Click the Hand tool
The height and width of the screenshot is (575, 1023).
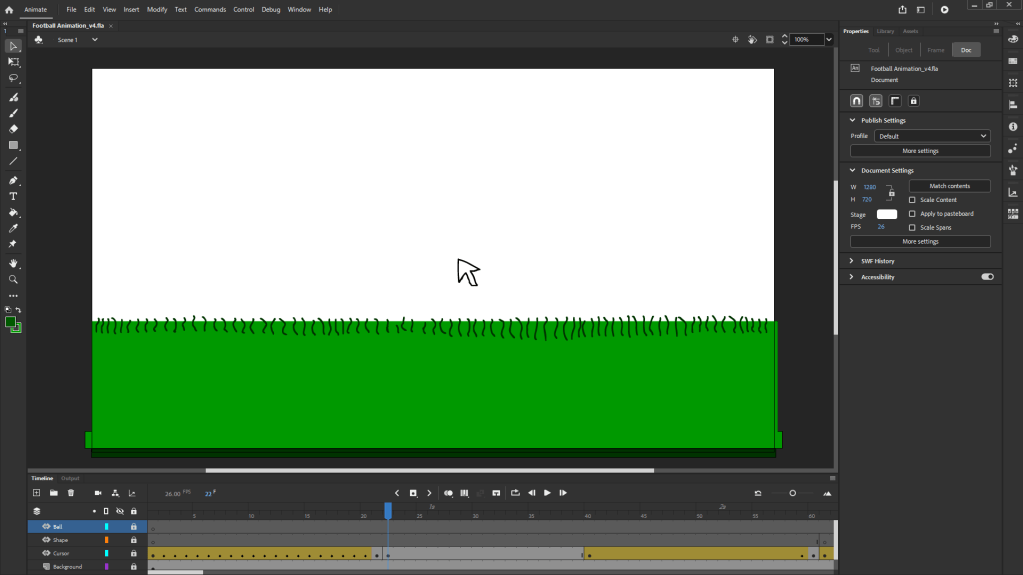(13, 264)
